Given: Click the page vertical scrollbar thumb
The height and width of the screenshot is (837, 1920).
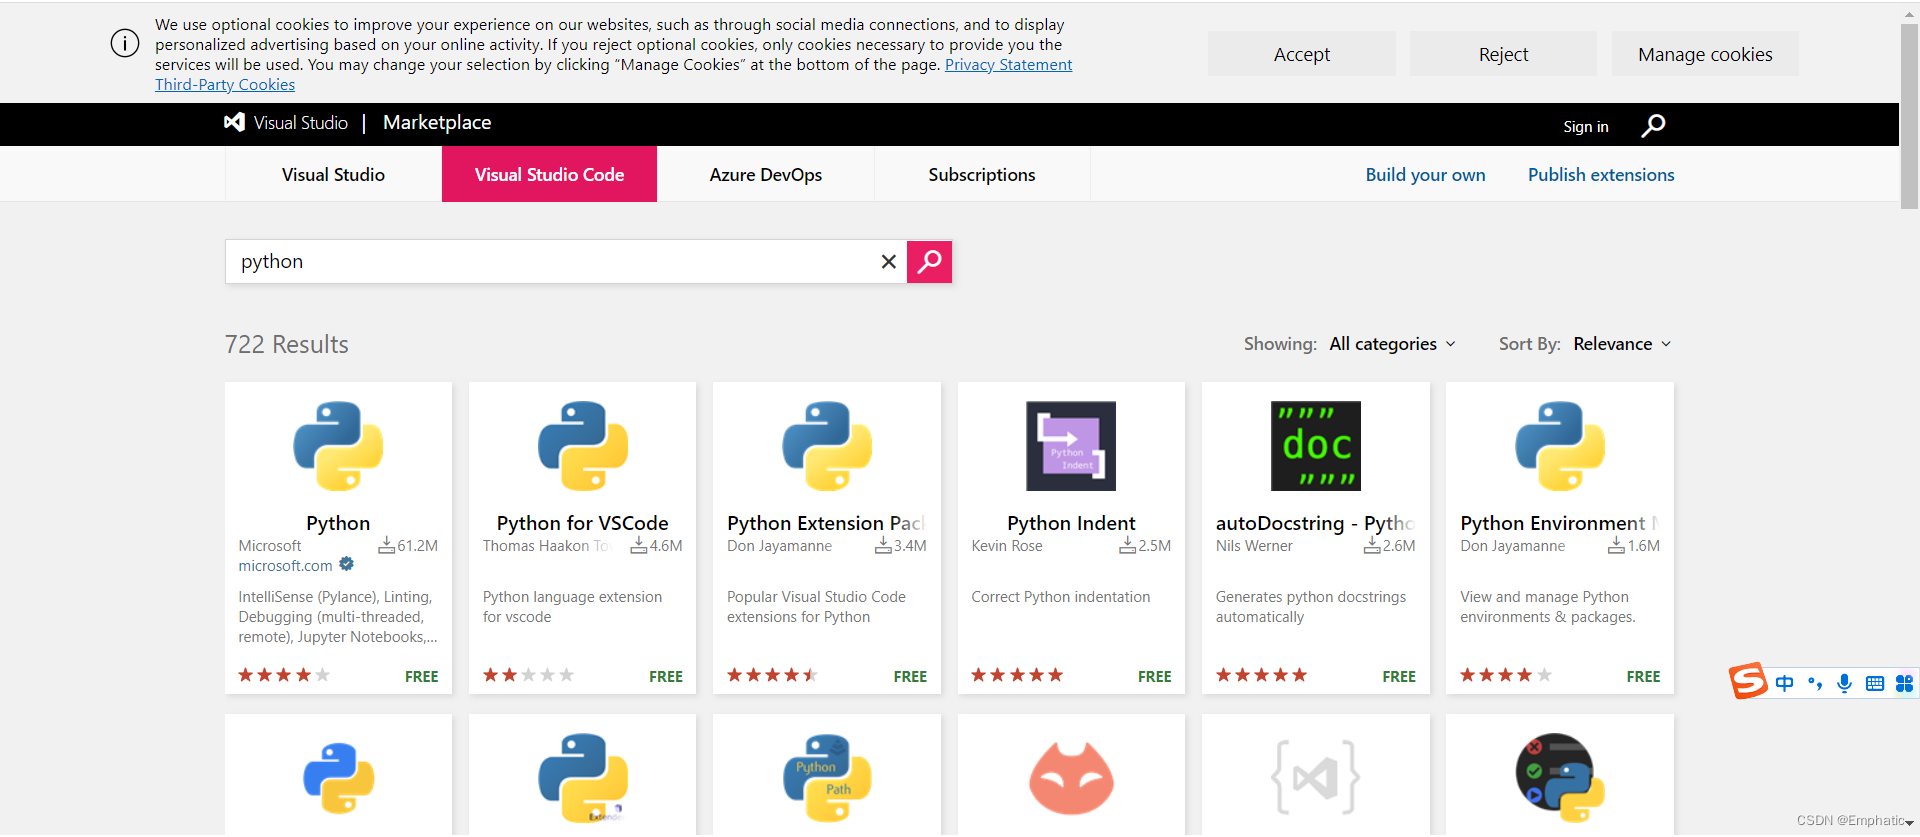Looking at the screenshot, I should pyautogui.click(x=1909, y=115).
